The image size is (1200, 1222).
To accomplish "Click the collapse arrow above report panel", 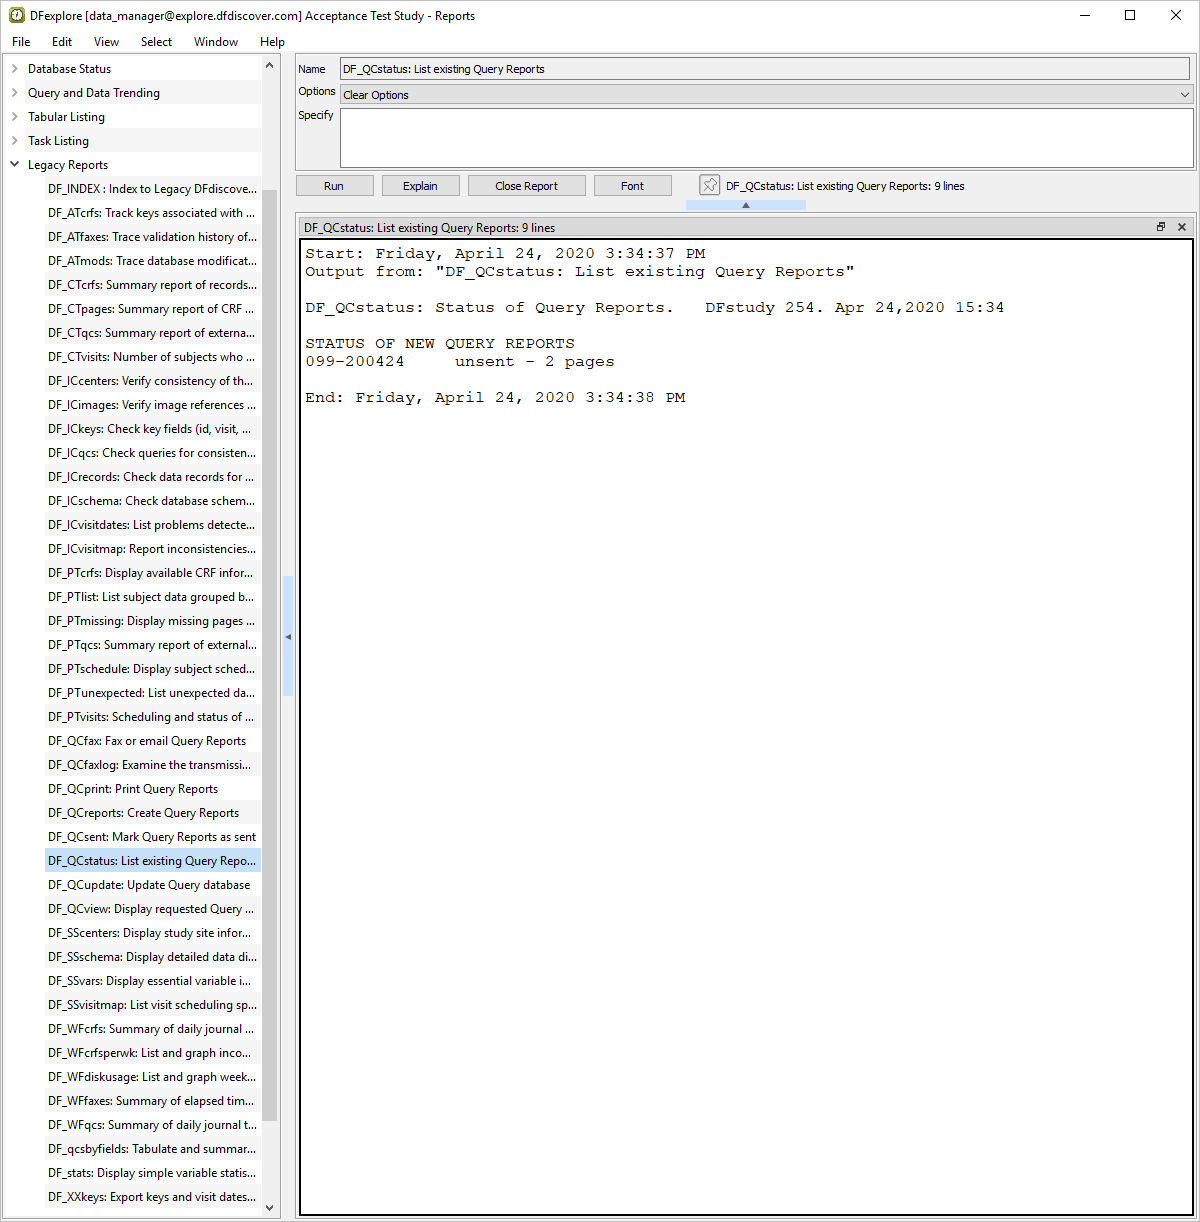I will click(x=745, y=205).
